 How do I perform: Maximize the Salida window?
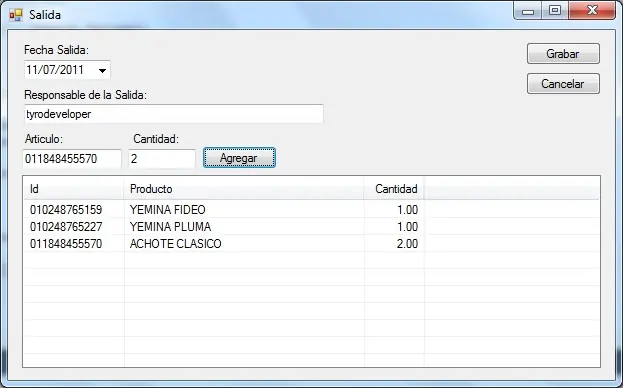pyautogui.click(x=555, y=11)
